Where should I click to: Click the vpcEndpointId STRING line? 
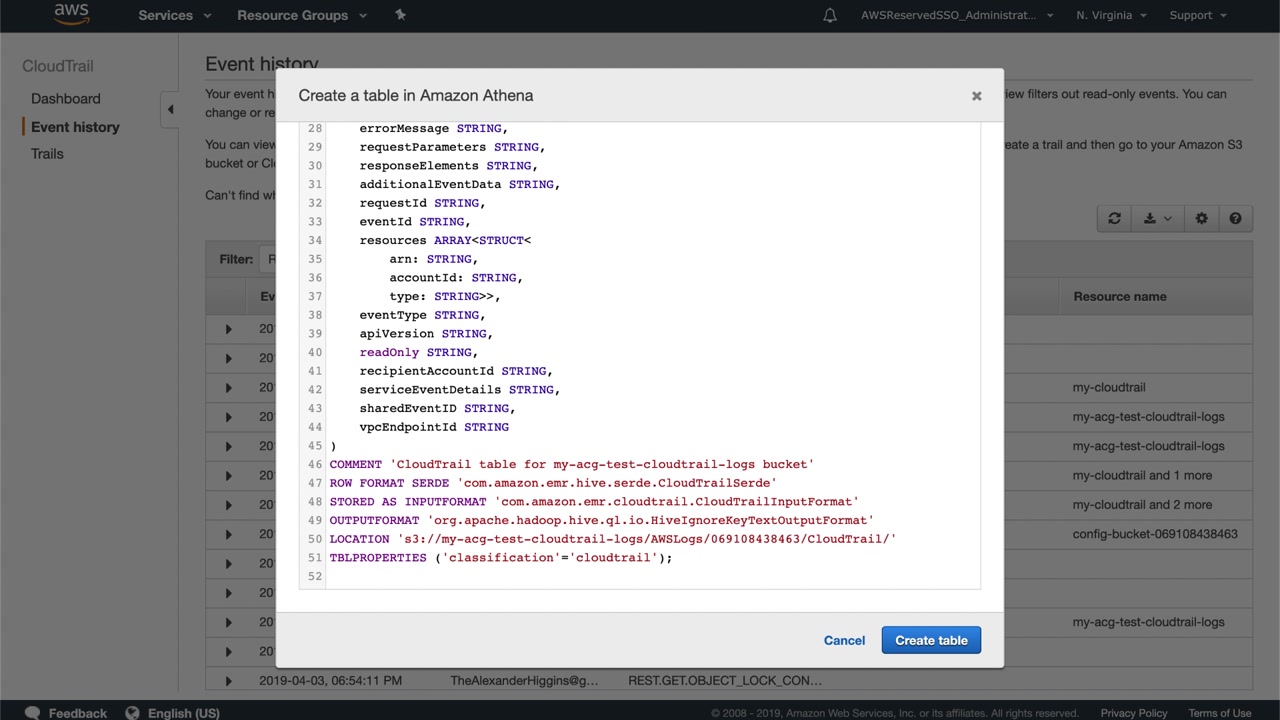(x=434, y=427)
